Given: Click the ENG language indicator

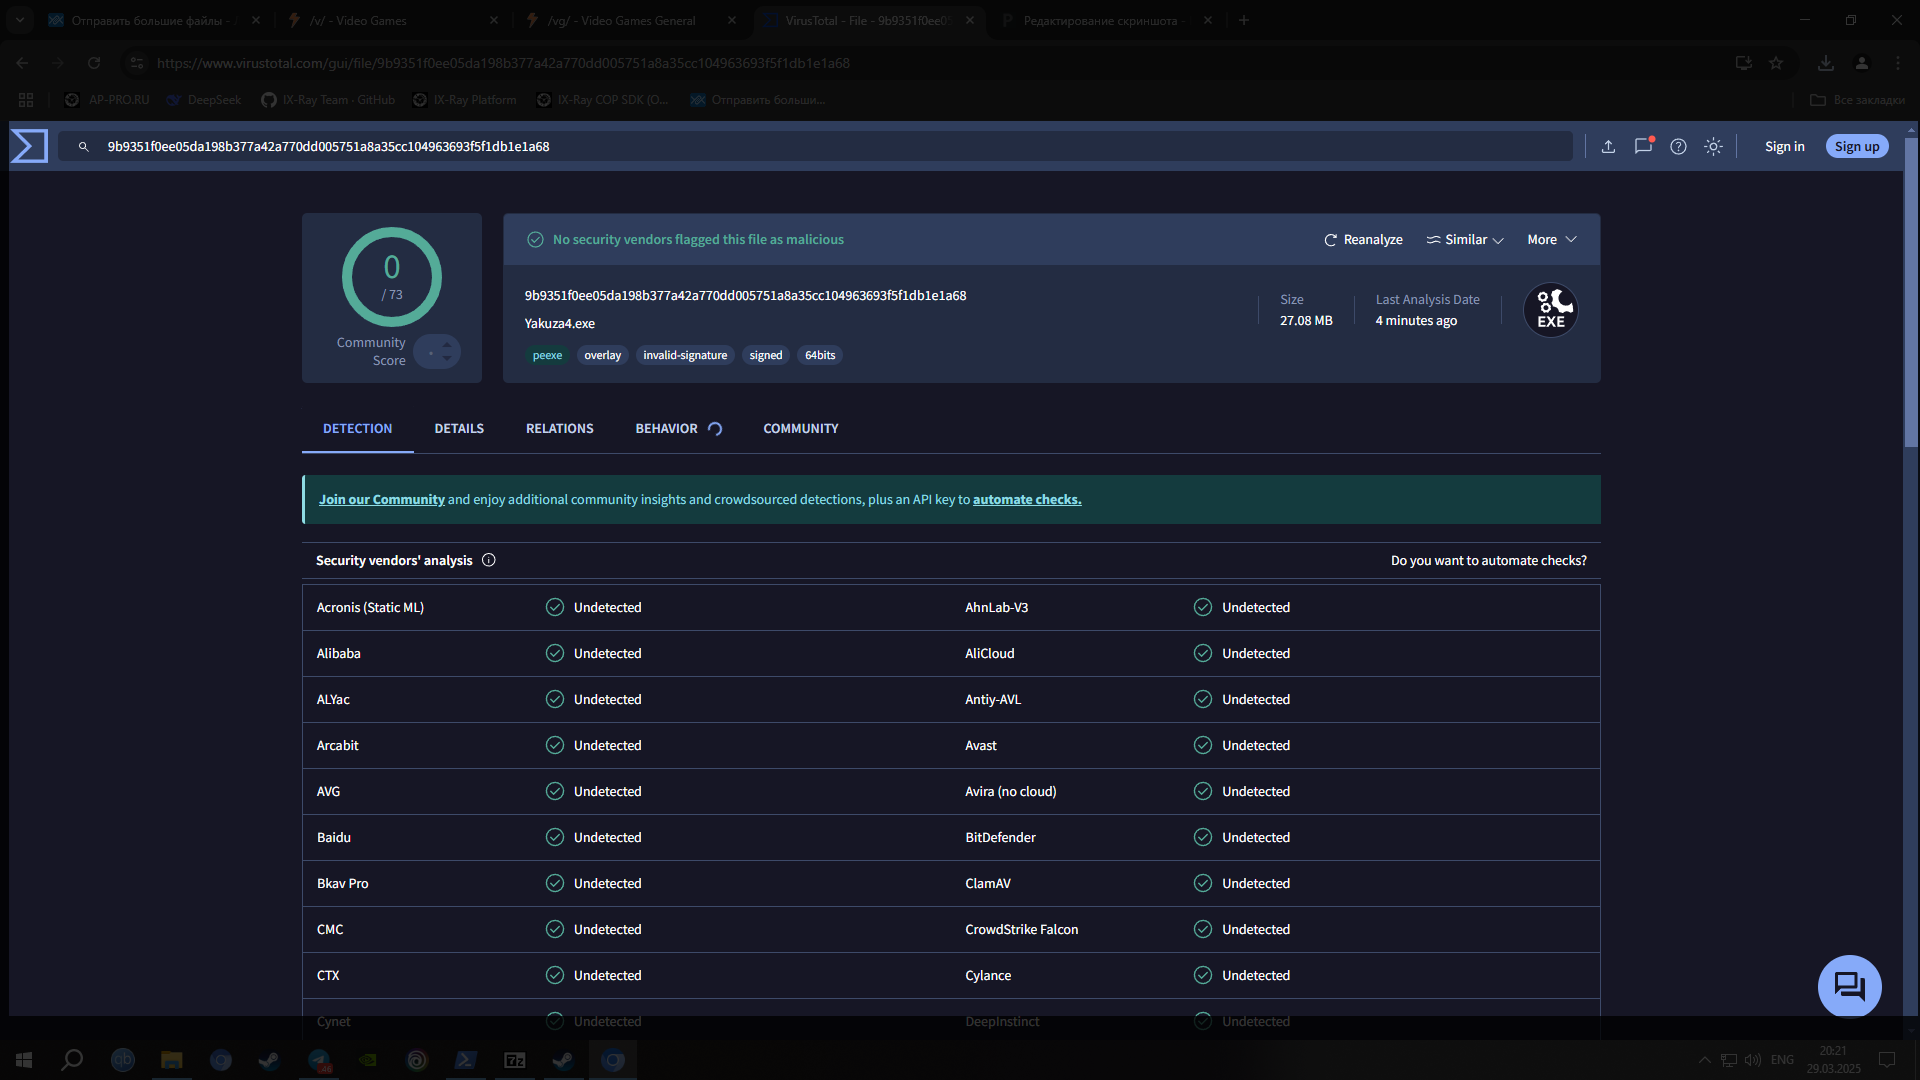Looking at the screenshot, I should click(x=1782, y=1060).
